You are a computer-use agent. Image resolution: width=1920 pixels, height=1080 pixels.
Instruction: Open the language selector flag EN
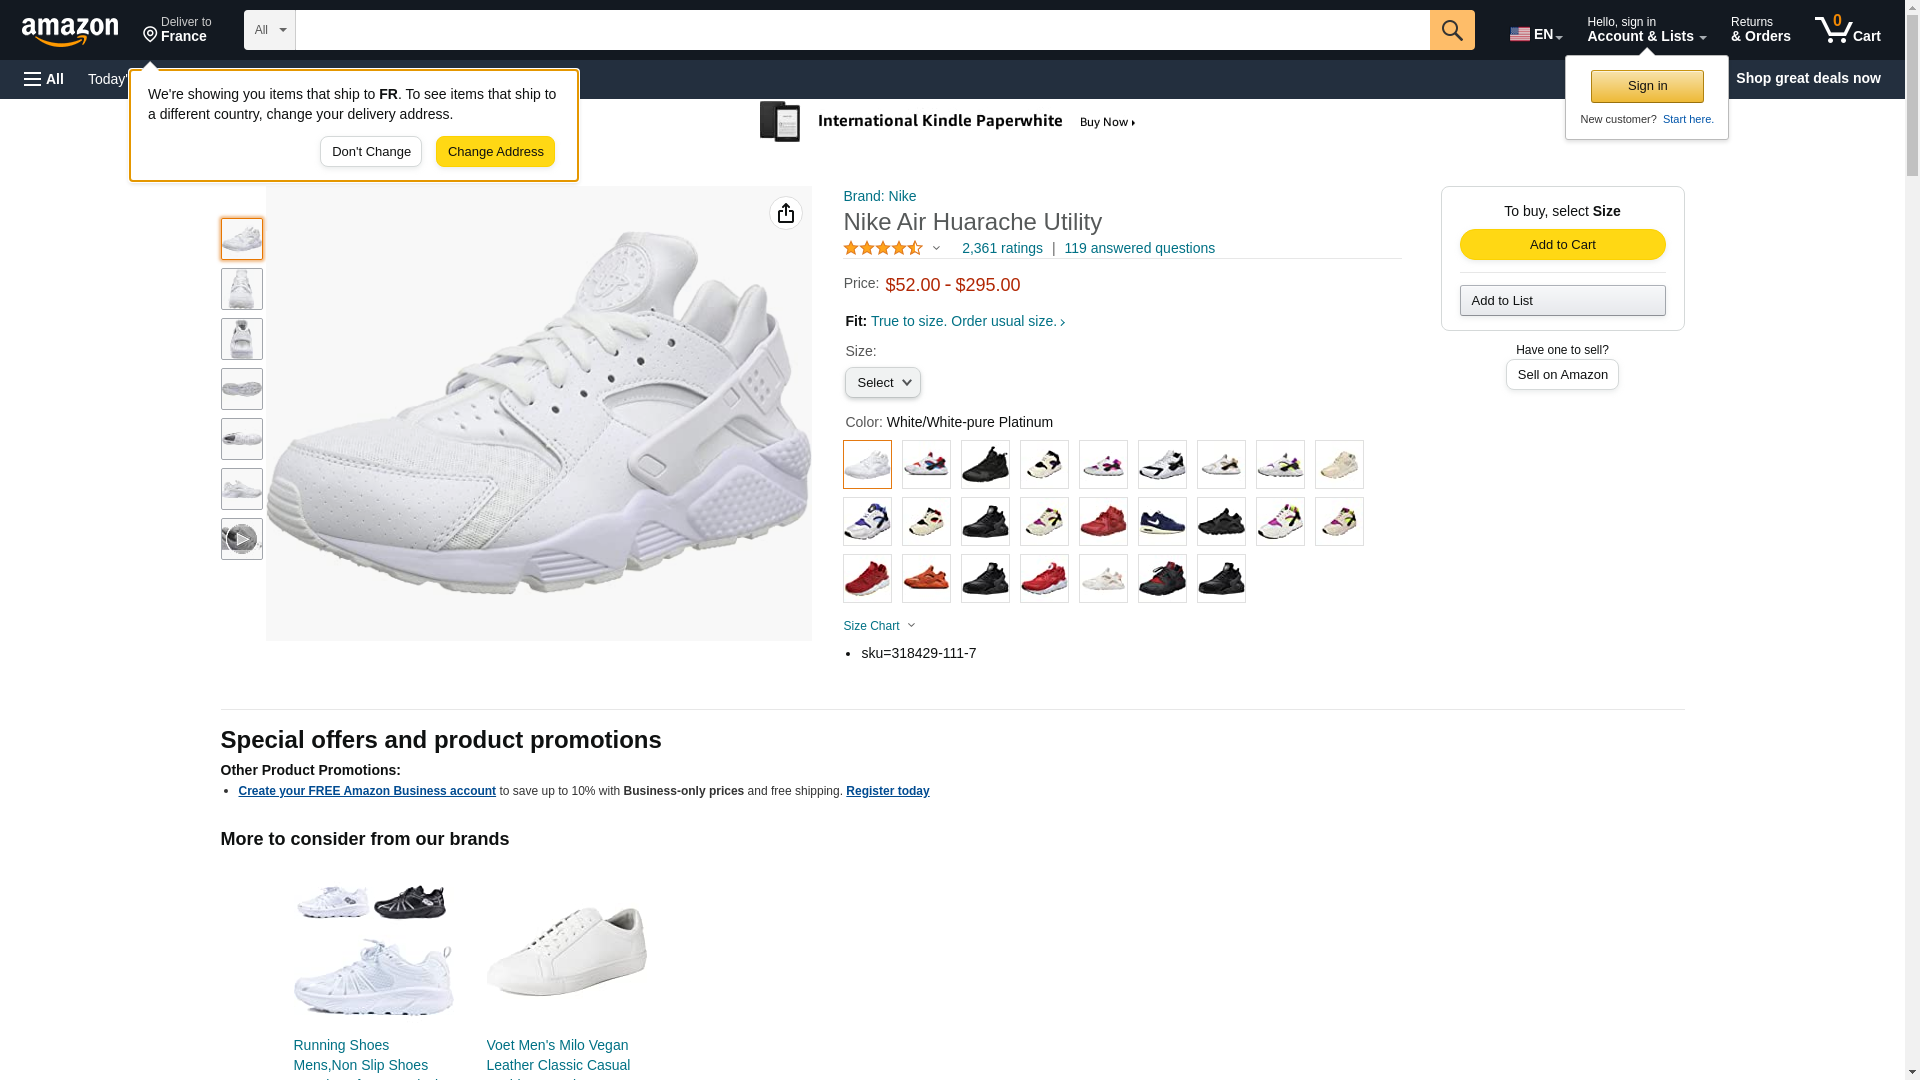point(1535,34)
